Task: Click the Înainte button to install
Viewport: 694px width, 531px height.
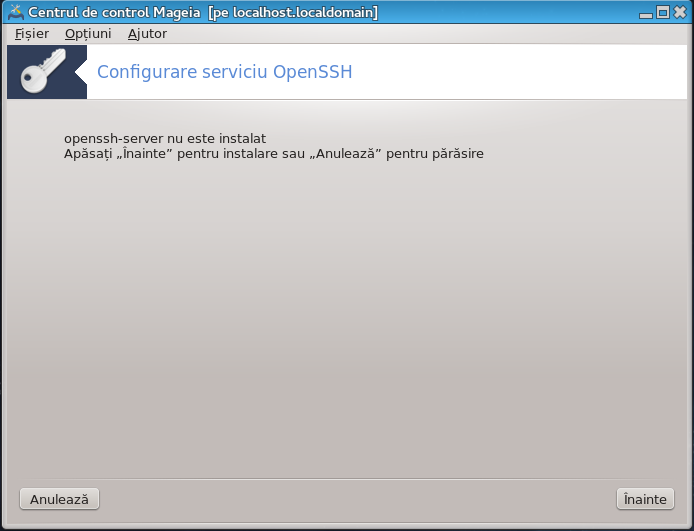Action: [645, 499]
